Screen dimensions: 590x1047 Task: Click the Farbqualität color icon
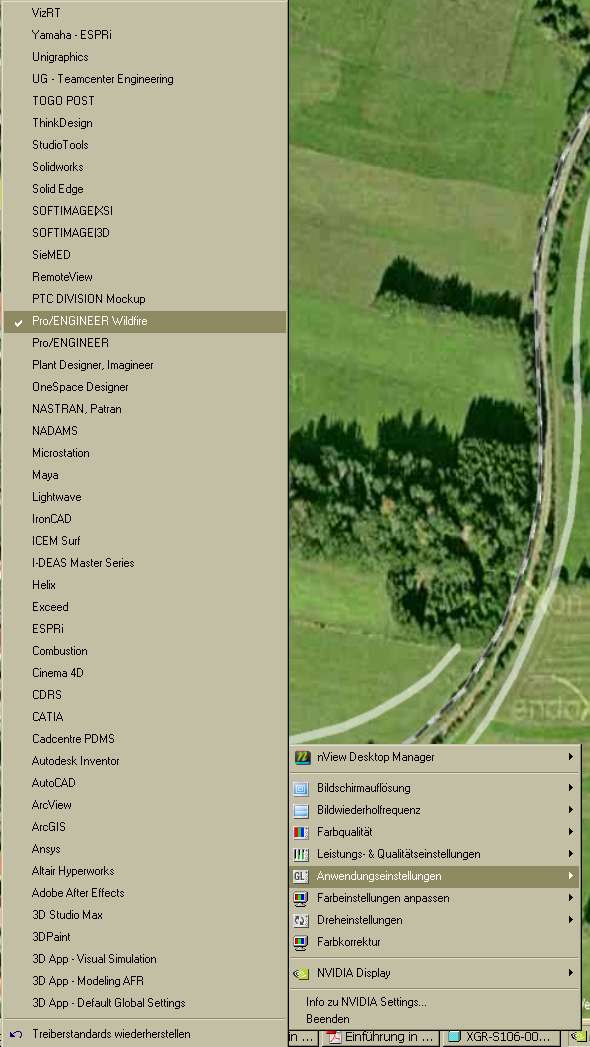pyautogui.click(x=301, y=833)
